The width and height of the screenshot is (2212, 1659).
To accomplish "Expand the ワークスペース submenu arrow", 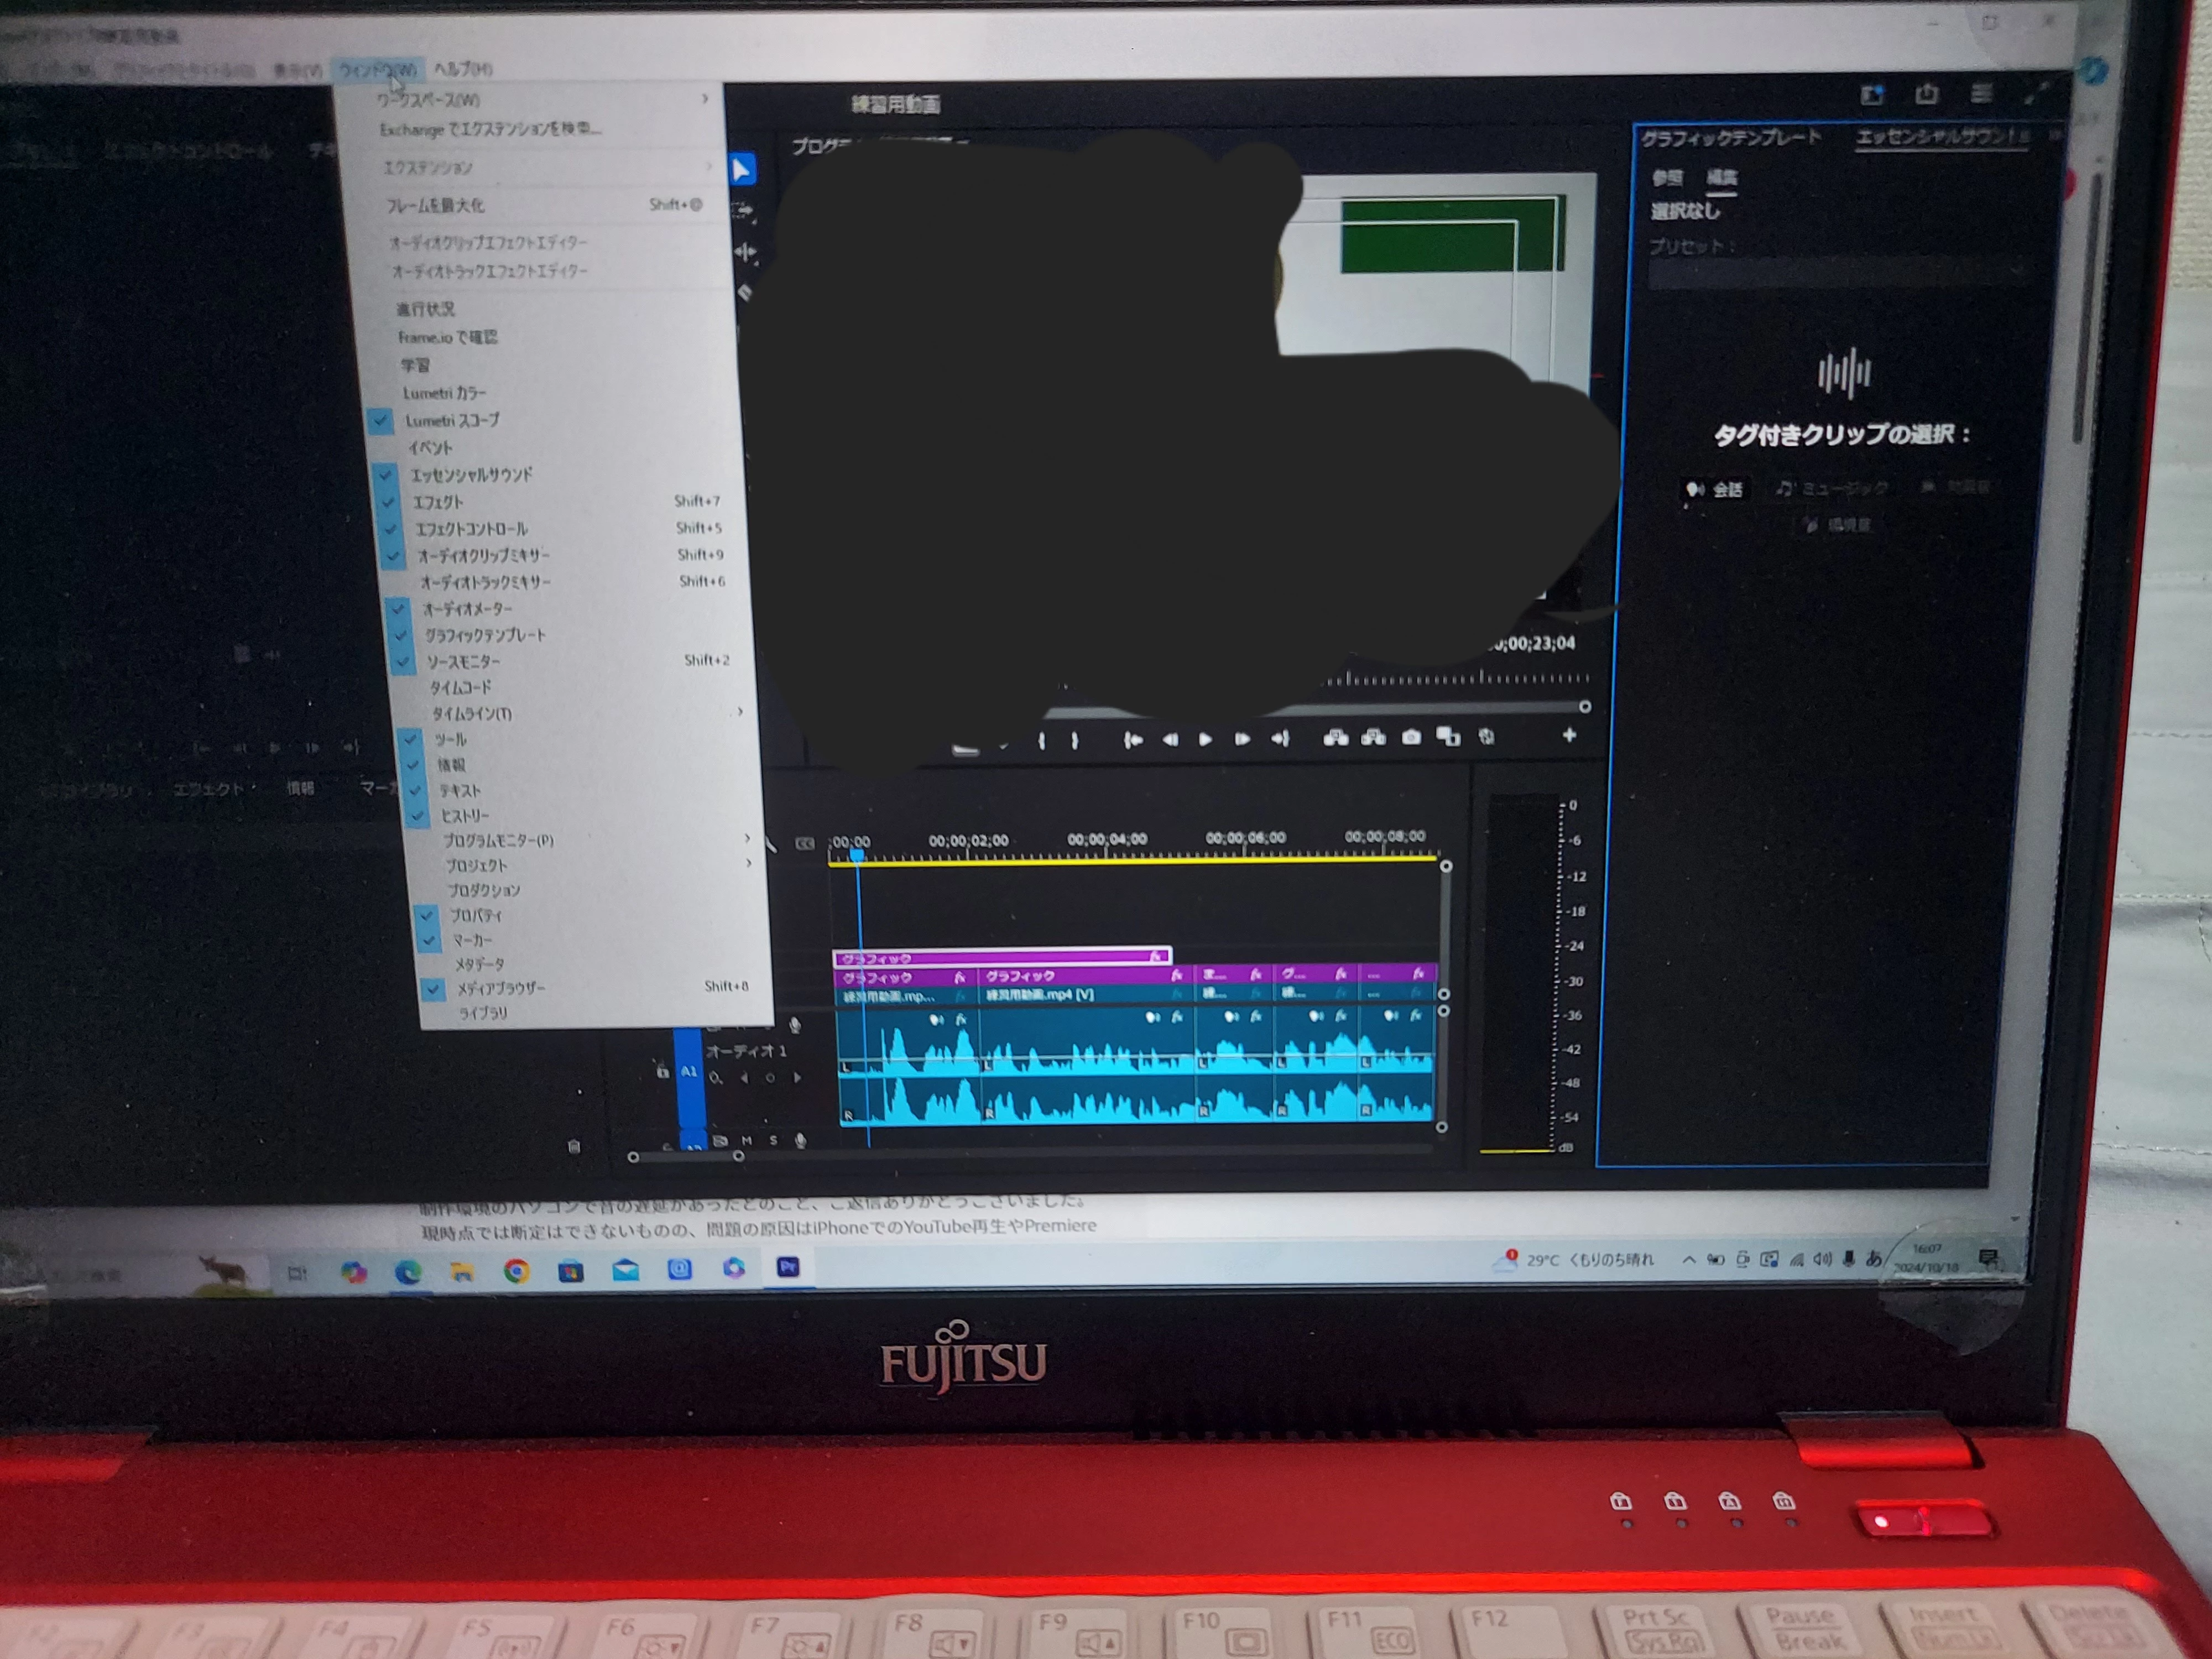I will click(x=705, y=98).
